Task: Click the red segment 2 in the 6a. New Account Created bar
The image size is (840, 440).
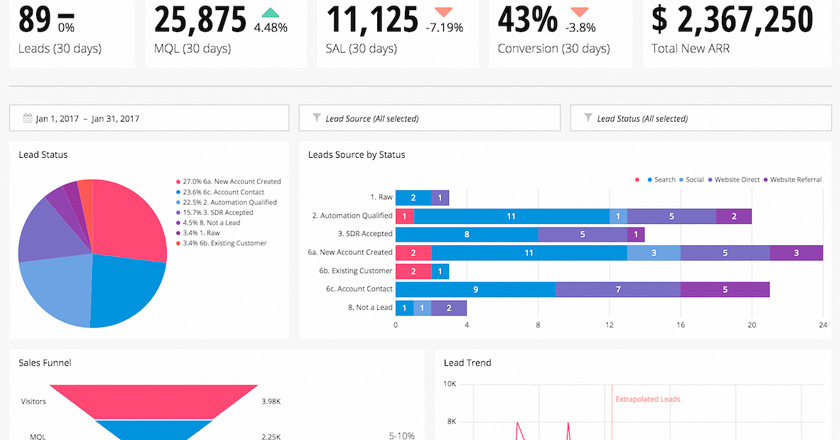Action: coord(414,253)
